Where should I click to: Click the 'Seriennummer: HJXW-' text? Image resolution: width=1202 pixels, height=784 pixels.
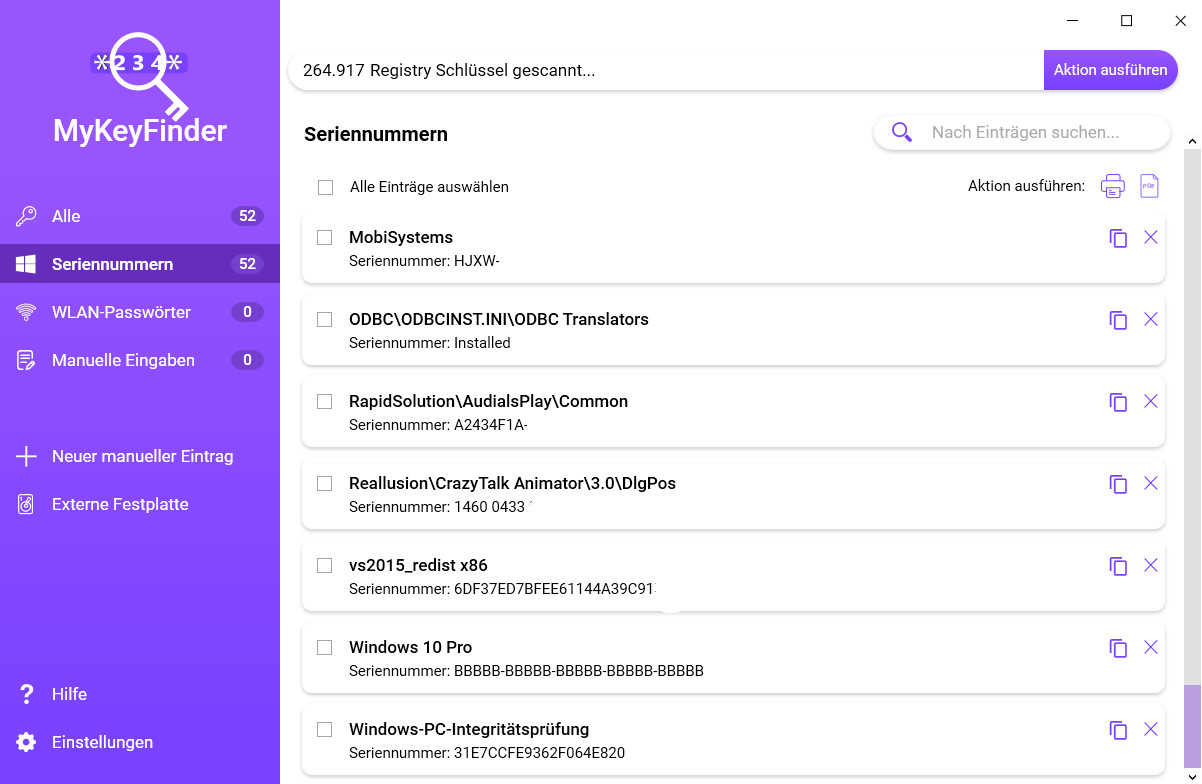point(424,261)
